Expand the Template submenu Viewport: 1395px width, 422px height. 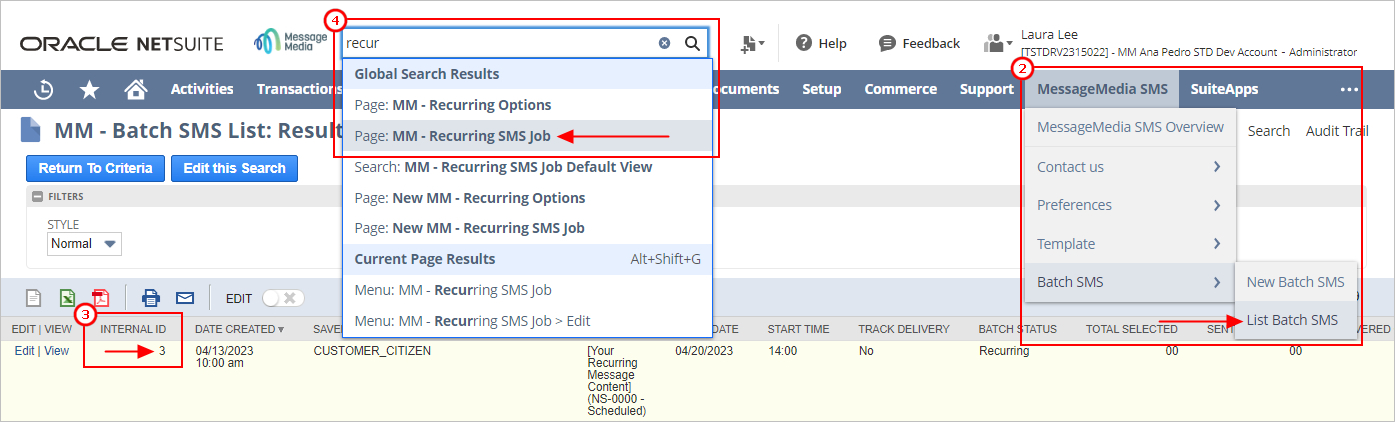(x=1130, y=244)
